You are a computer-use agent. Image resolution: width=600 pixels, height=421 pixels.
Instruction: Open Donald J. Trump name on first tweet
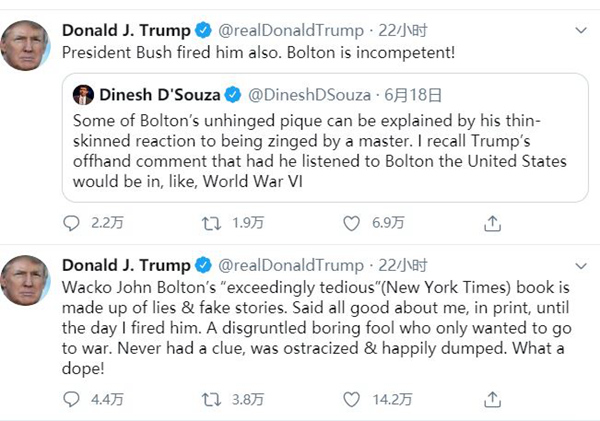click(126, 28)
